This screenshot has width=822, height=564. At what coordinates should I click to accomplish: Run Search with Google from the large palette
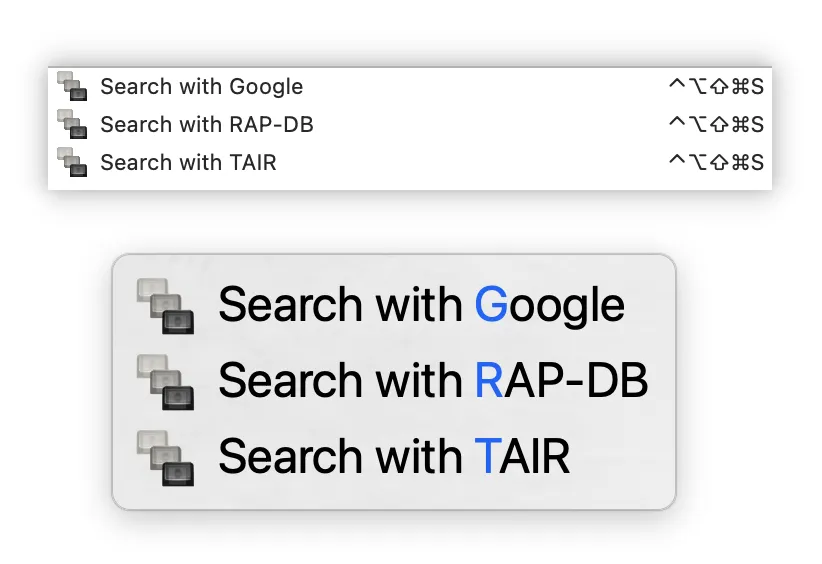coord(421,305)
